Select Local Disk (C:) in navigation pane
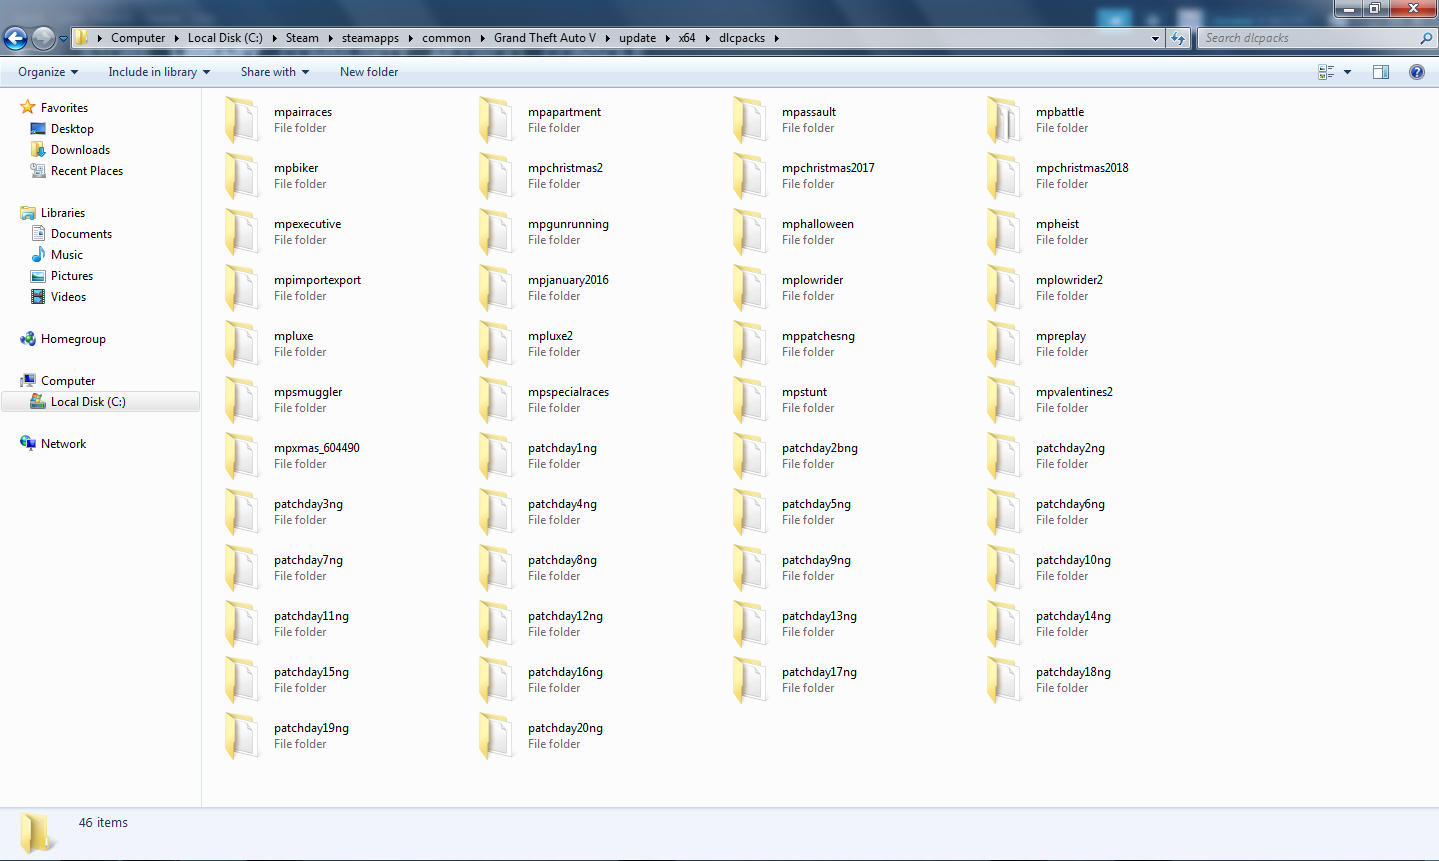 [x=88, y=402]
